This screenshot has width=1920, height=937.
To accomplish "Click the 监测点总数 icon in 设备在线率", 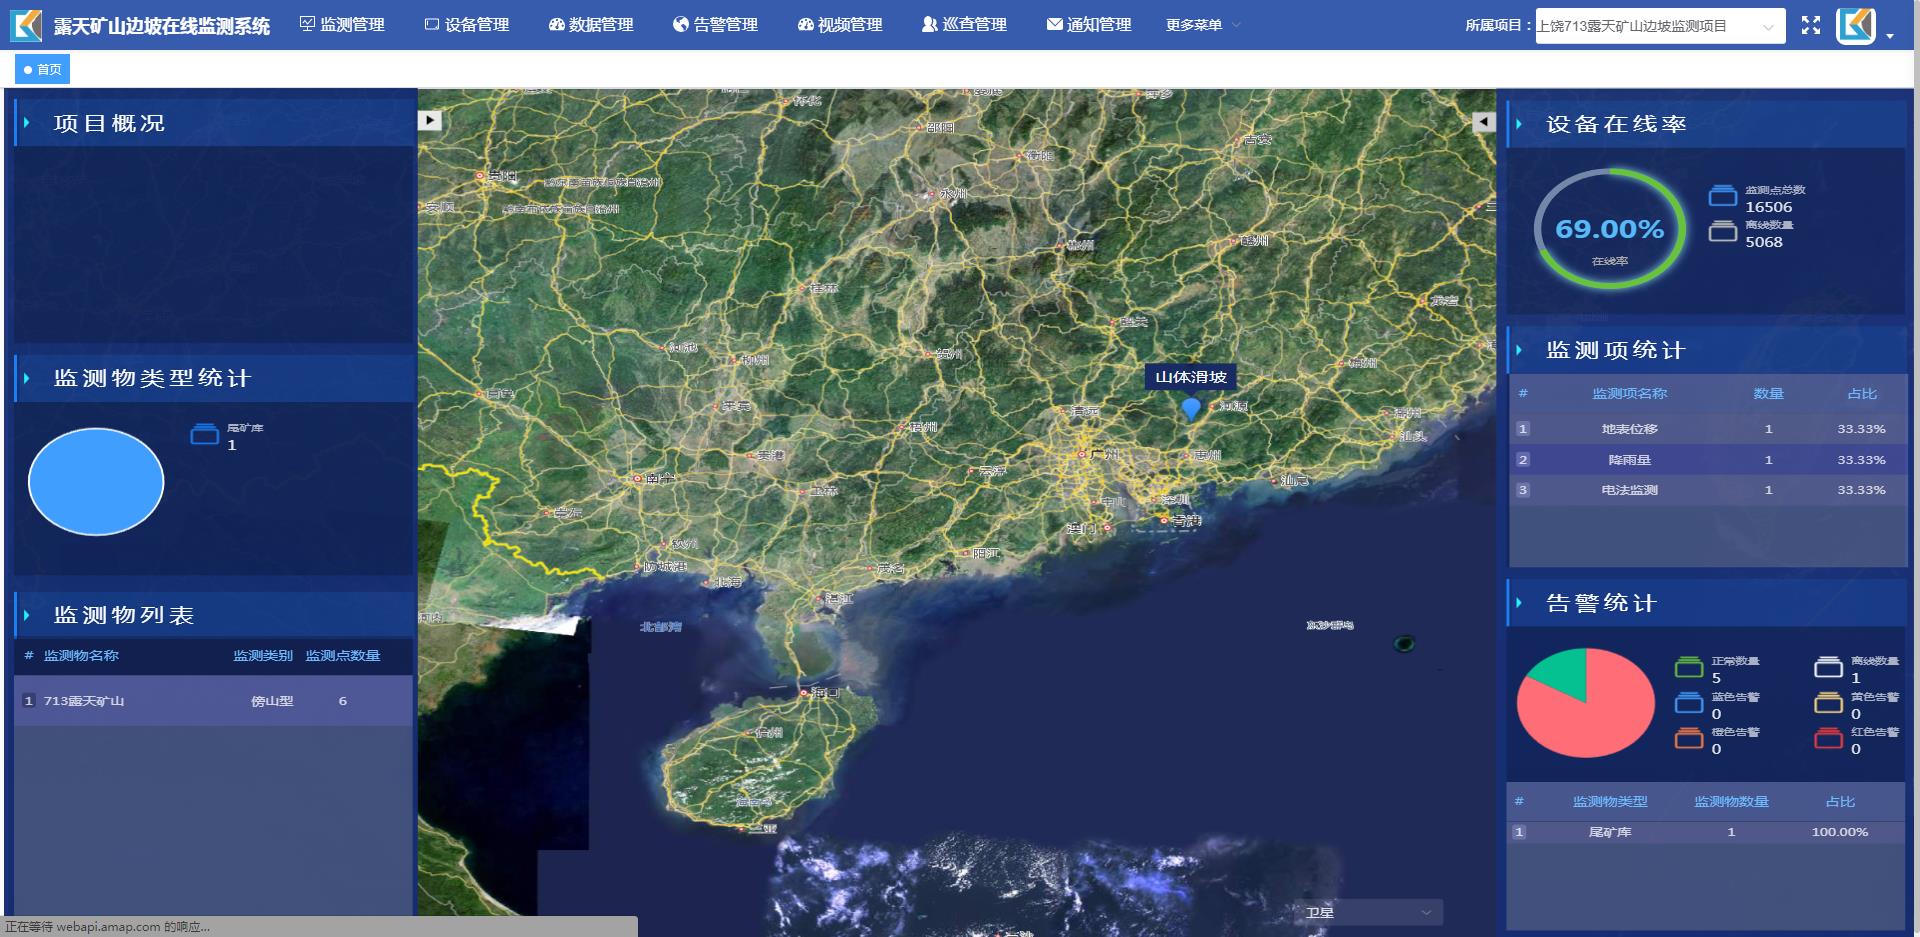I will tap(1723, 197).
